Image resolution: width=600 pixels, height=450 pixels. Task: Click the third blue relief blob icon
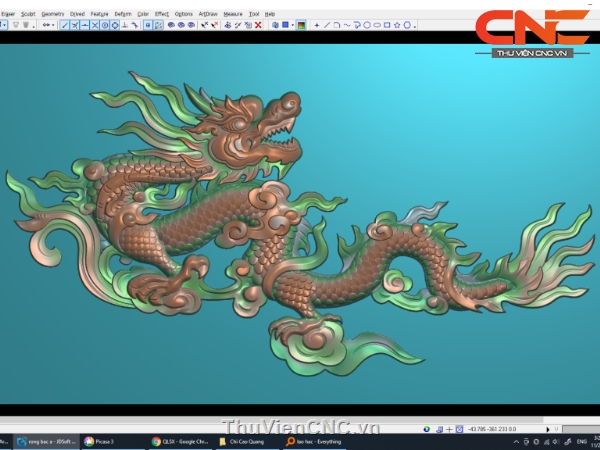[191, 25]
